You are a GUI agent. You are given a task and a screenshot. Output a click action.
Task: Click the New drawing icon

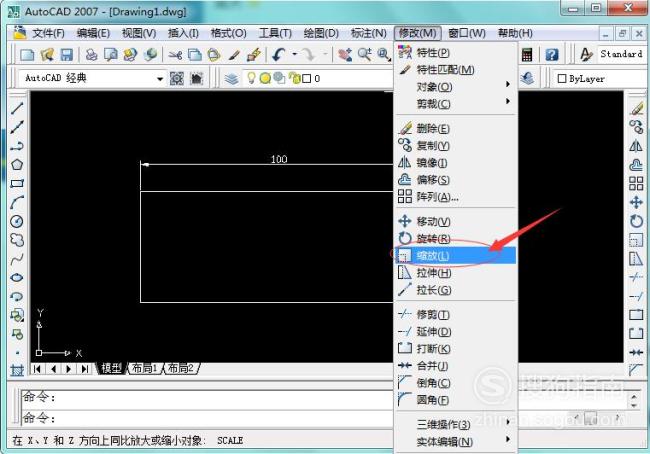click(27, 55)
